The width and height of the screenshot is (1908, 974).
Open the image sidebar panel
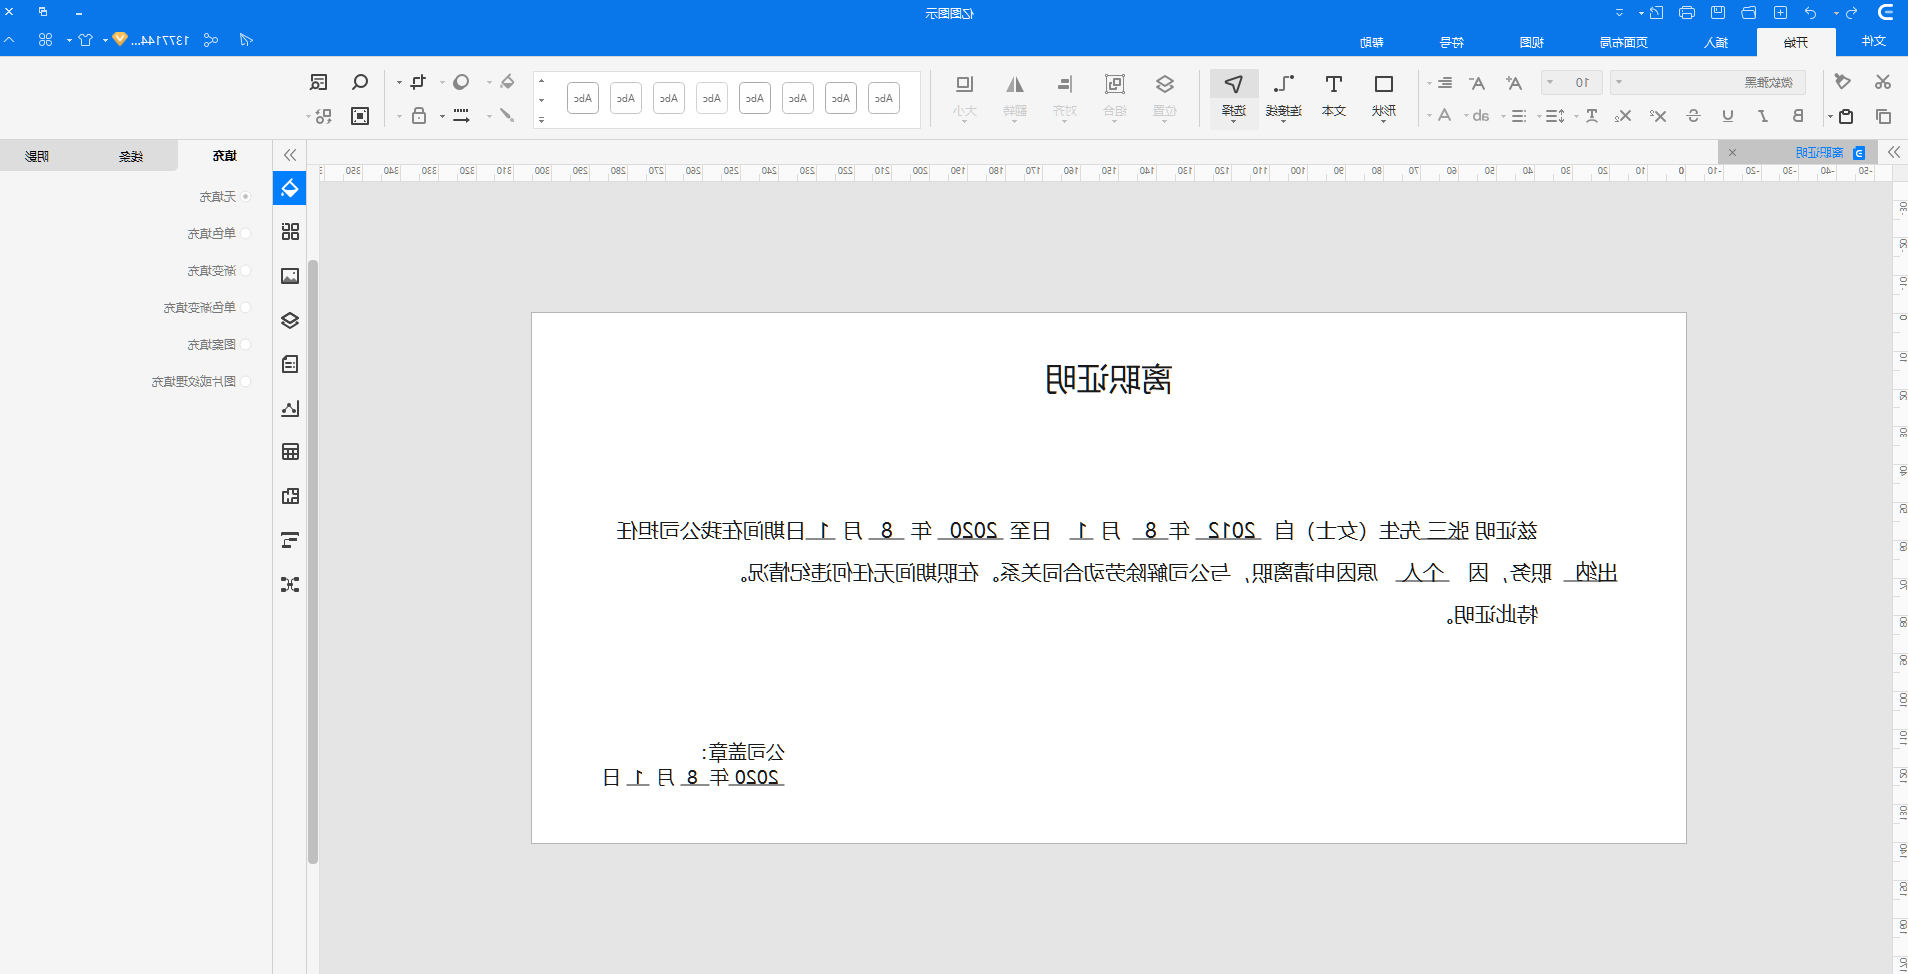pyautogui.click(x=290, y=276)
